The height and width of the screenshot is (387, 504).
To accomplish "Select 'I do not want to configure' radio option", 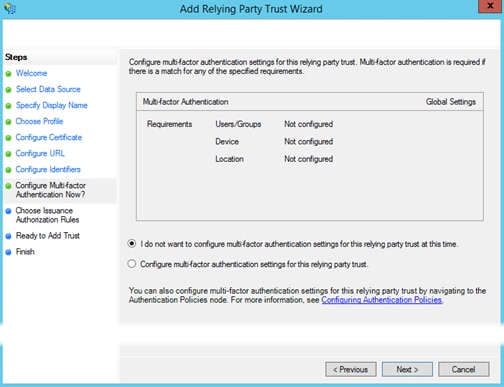I will pyautogui.click(x=132, y=244).
